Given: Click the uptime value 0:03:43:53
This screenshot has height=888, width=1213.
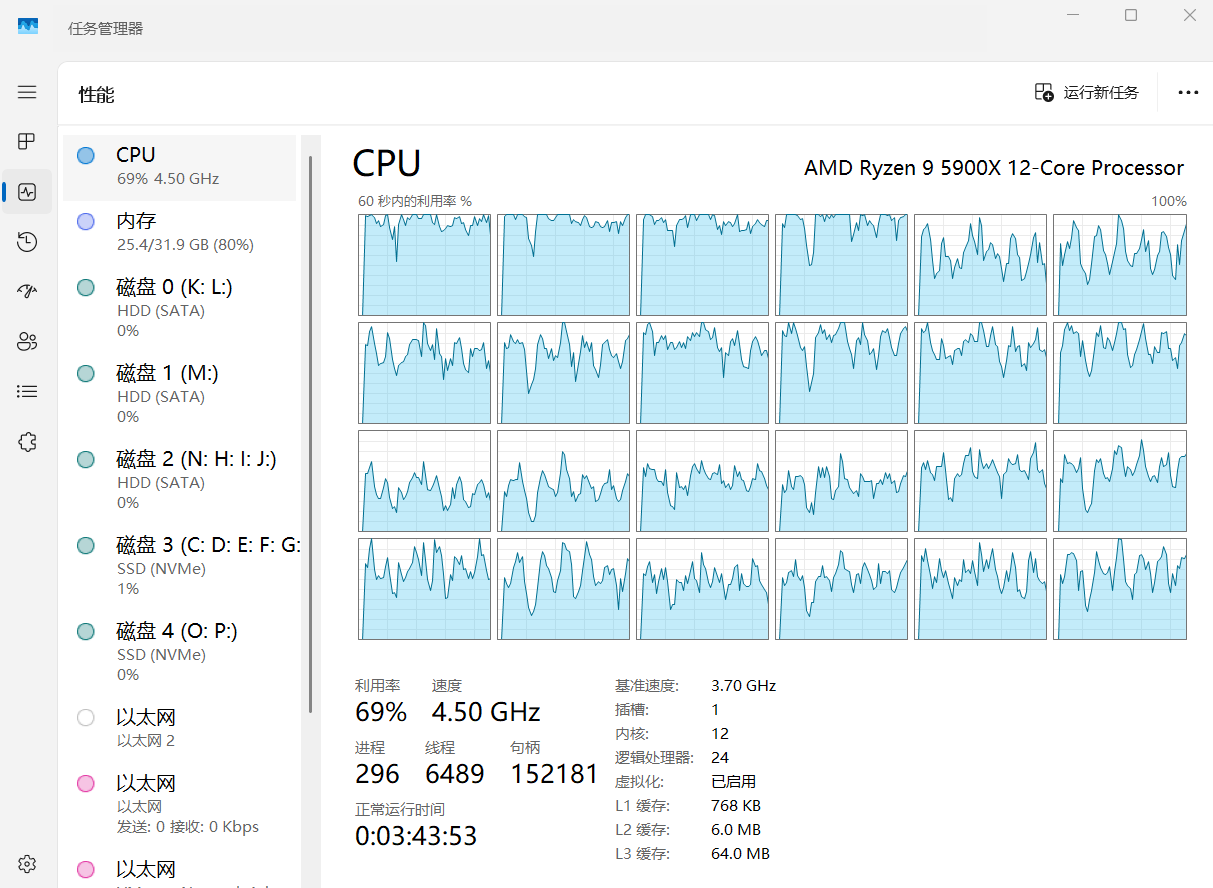Looking at the screenshot, I should coord(416,835).
